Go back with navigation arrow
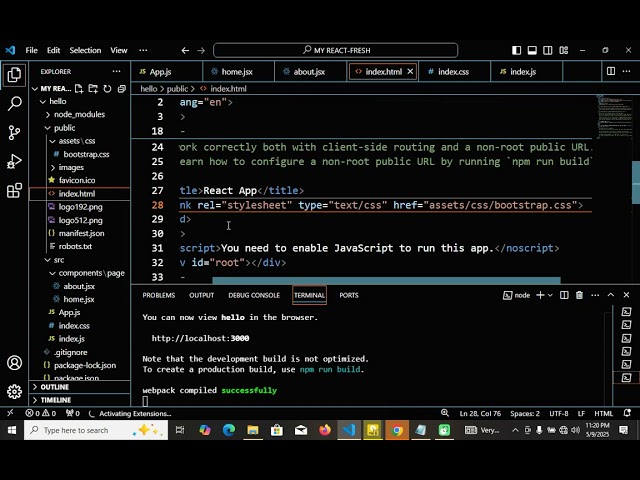Image resolution: width=640 pixels, height=480 pixels. [185, 50]
